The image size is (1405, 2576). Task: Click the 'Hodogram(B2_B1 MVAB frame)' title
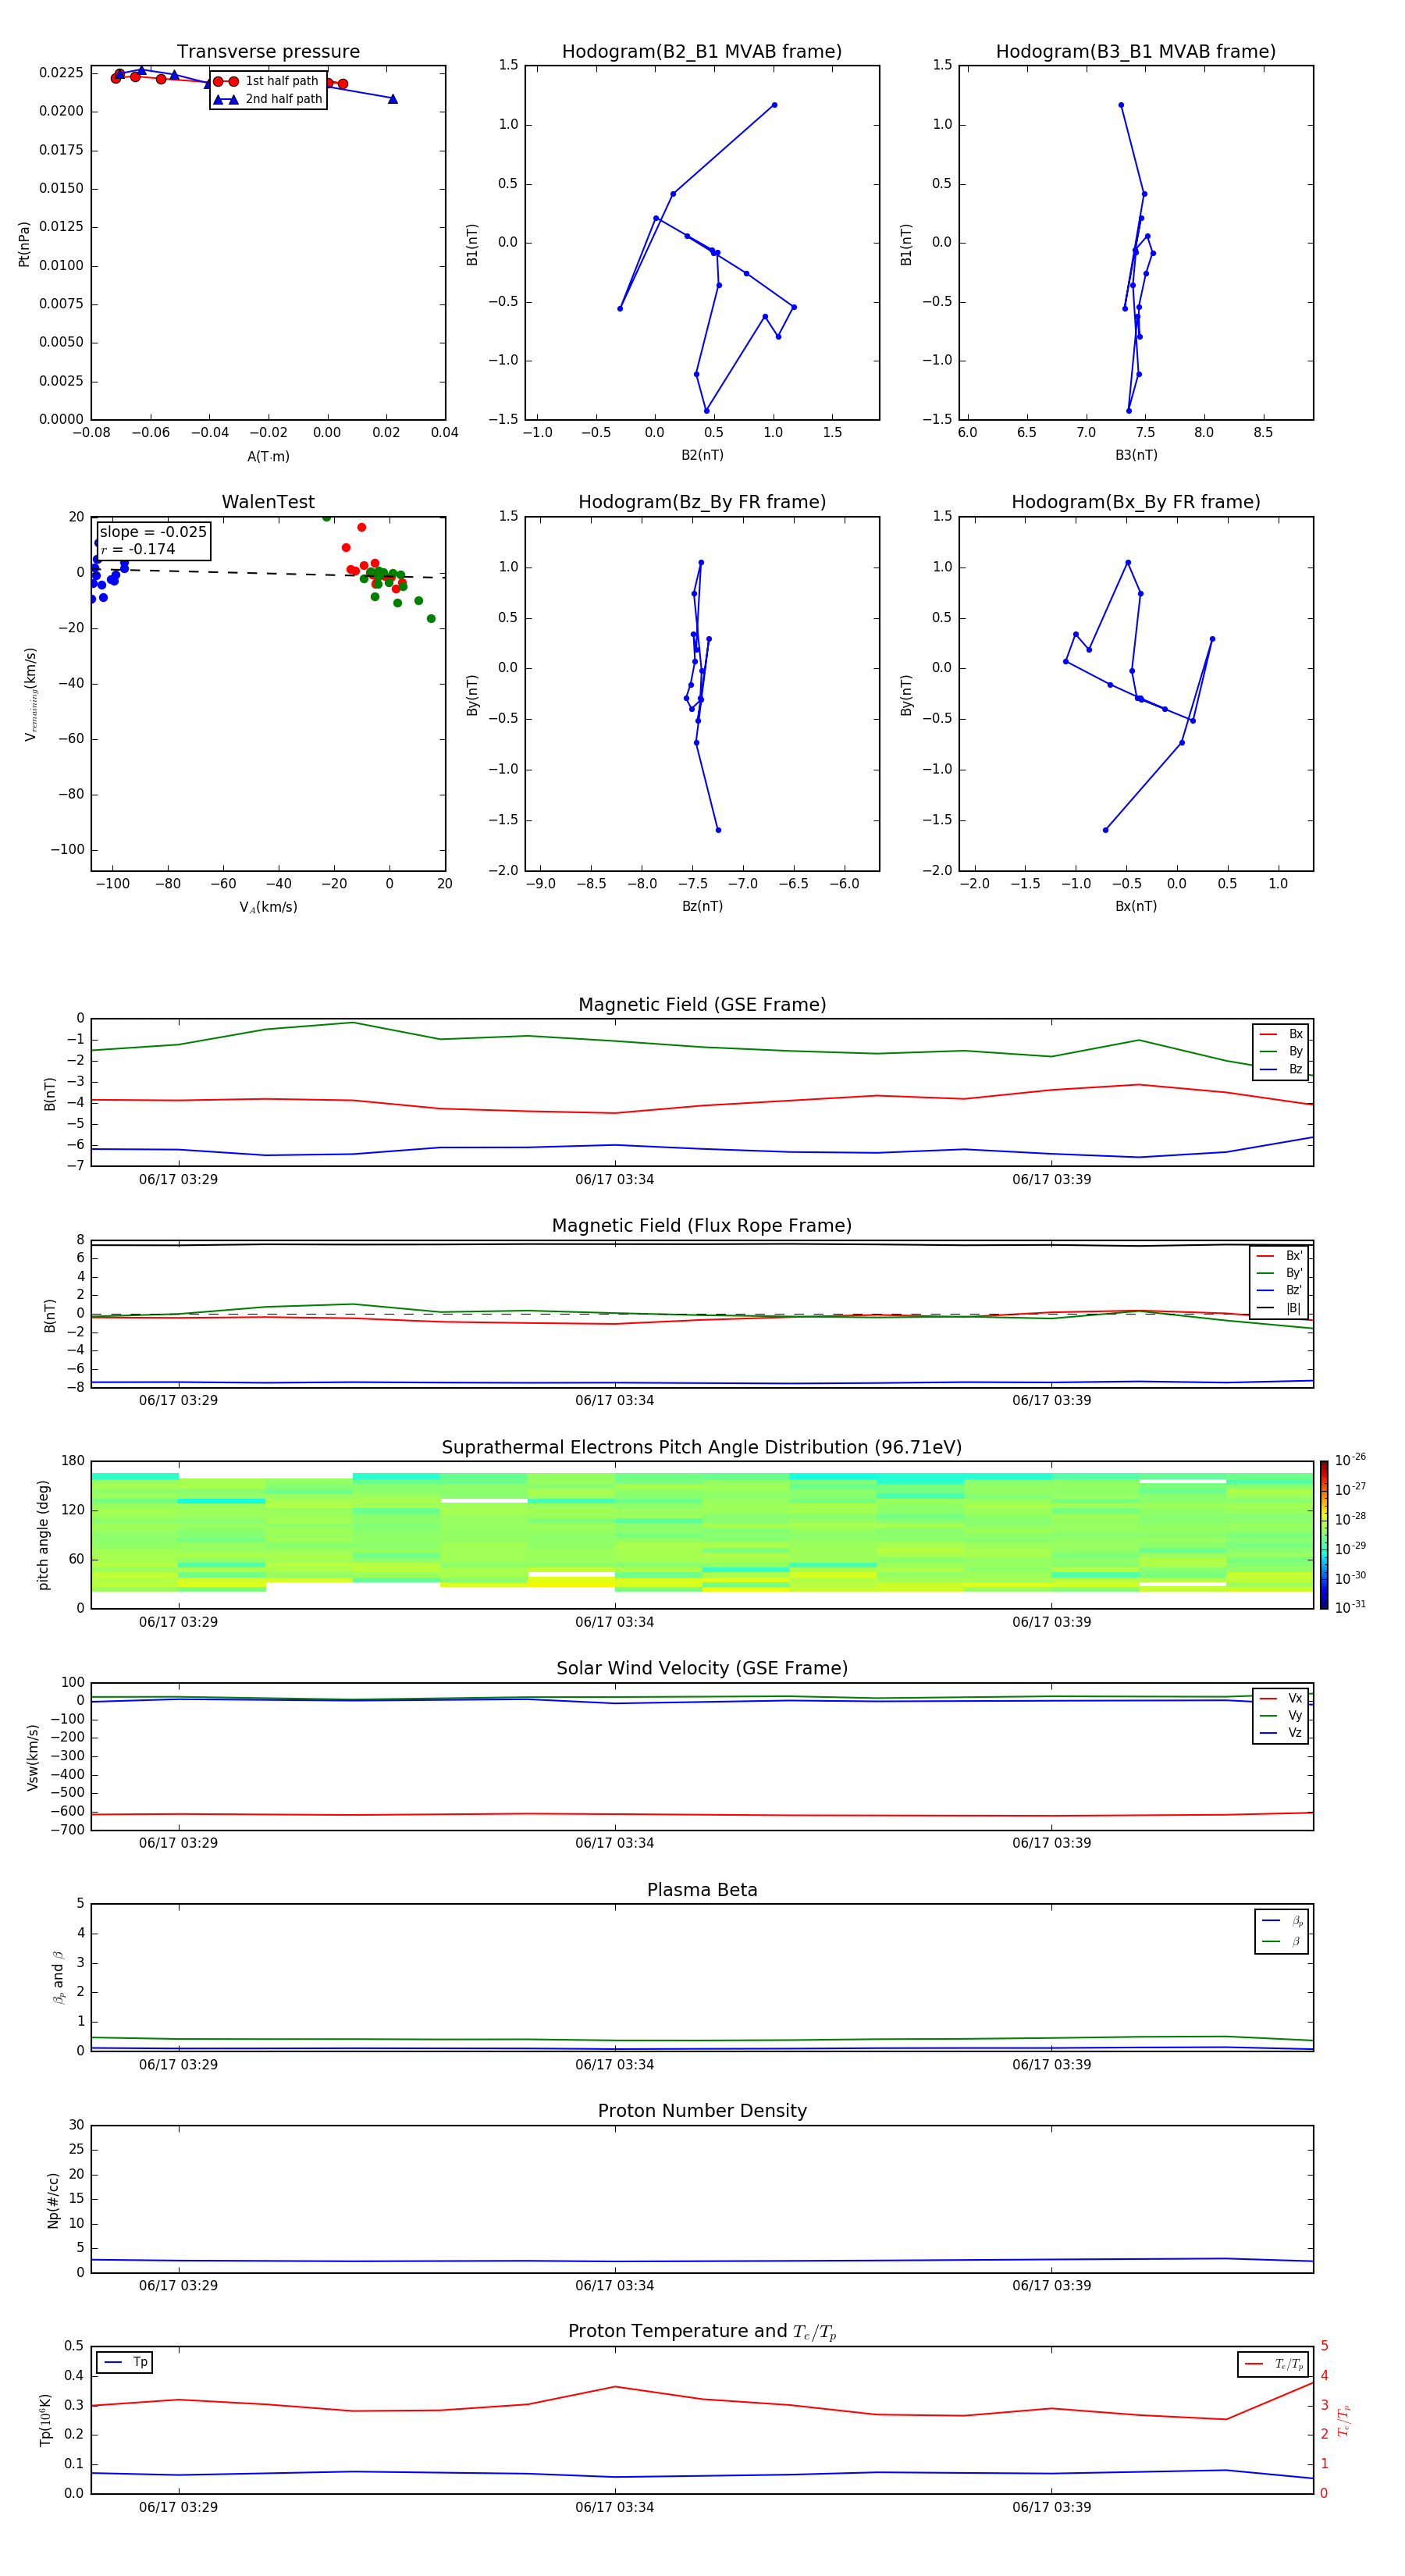702,52
